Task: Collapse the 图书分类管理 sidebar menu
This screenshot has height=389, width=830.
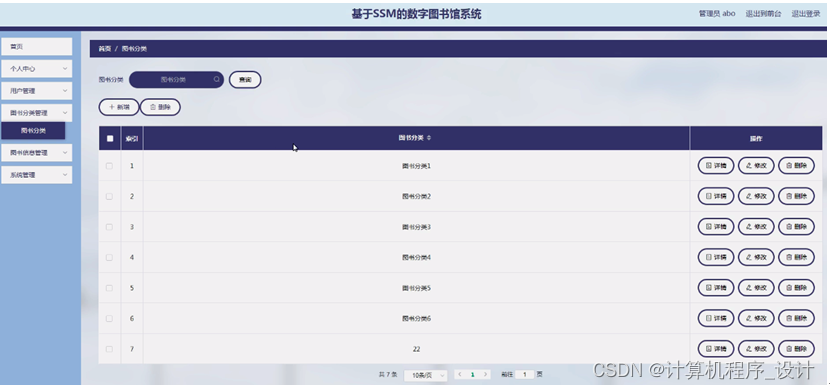Action: point(37,113)
